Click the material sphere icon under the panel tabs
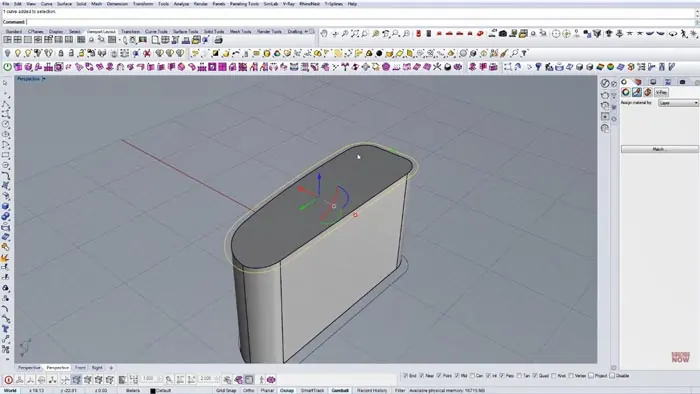This screenshot has height=394, width=700. coord(625,92)
